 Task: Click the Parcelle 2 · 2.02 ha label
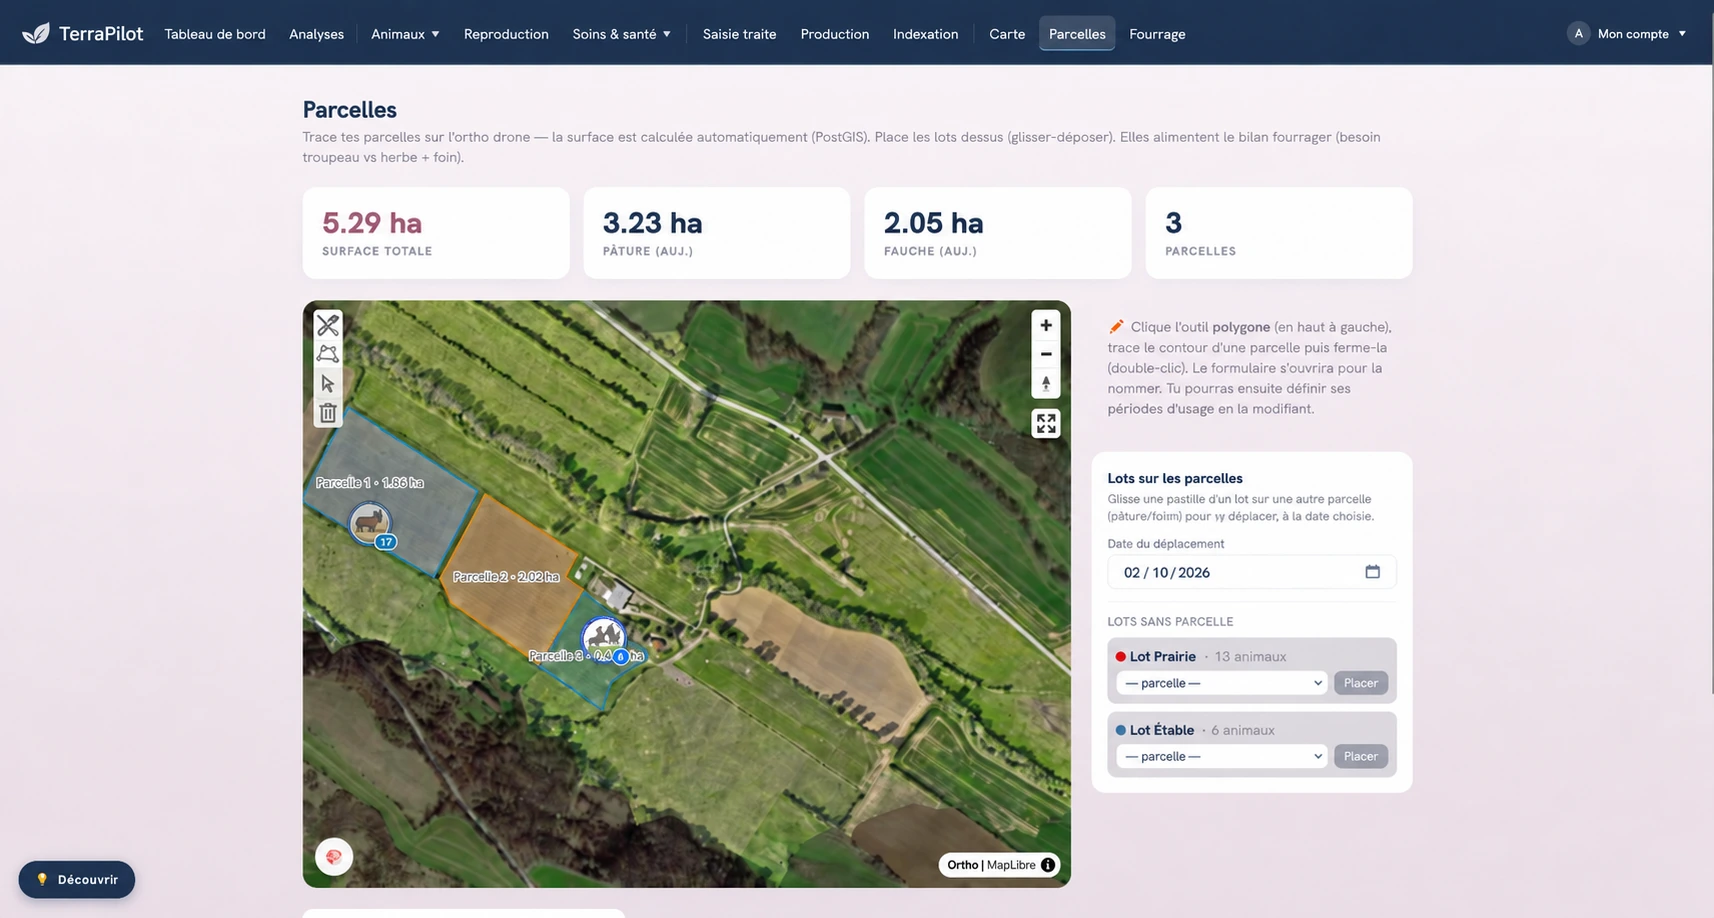(506, 577)
